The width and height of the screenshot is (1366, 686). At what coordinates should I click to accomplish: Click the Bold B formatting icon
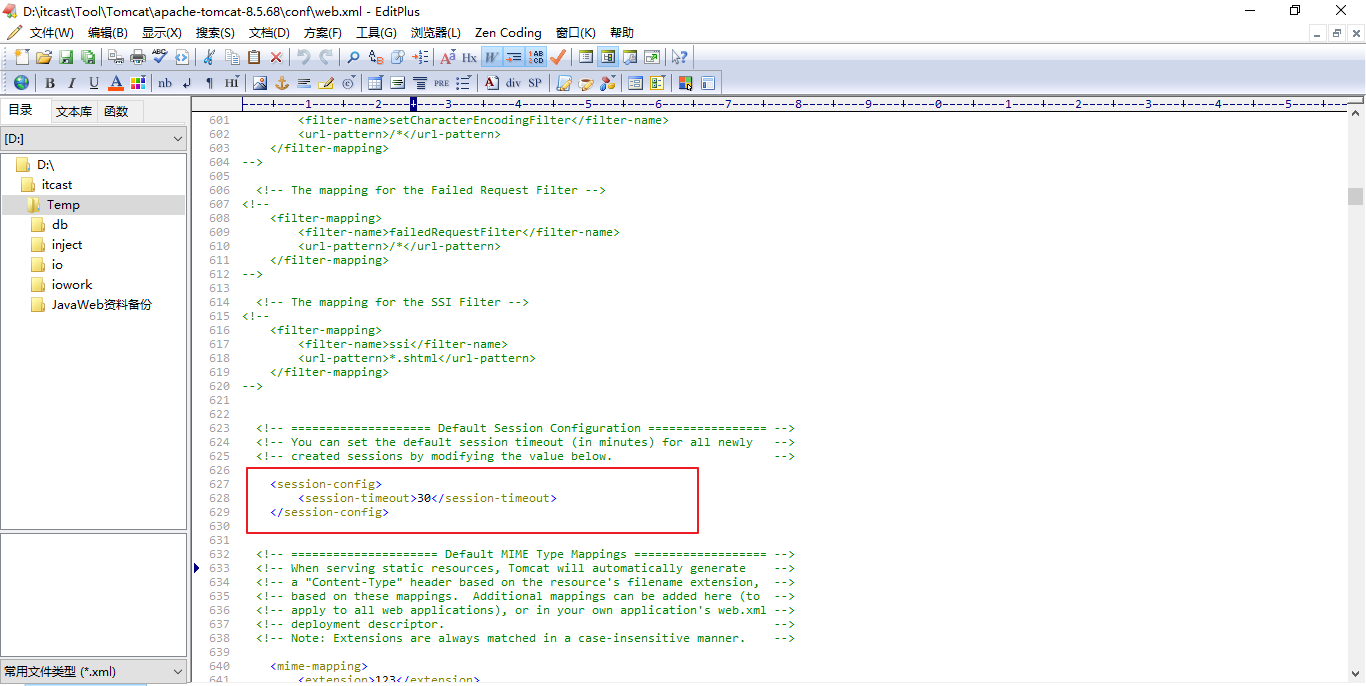coord(49,83)
